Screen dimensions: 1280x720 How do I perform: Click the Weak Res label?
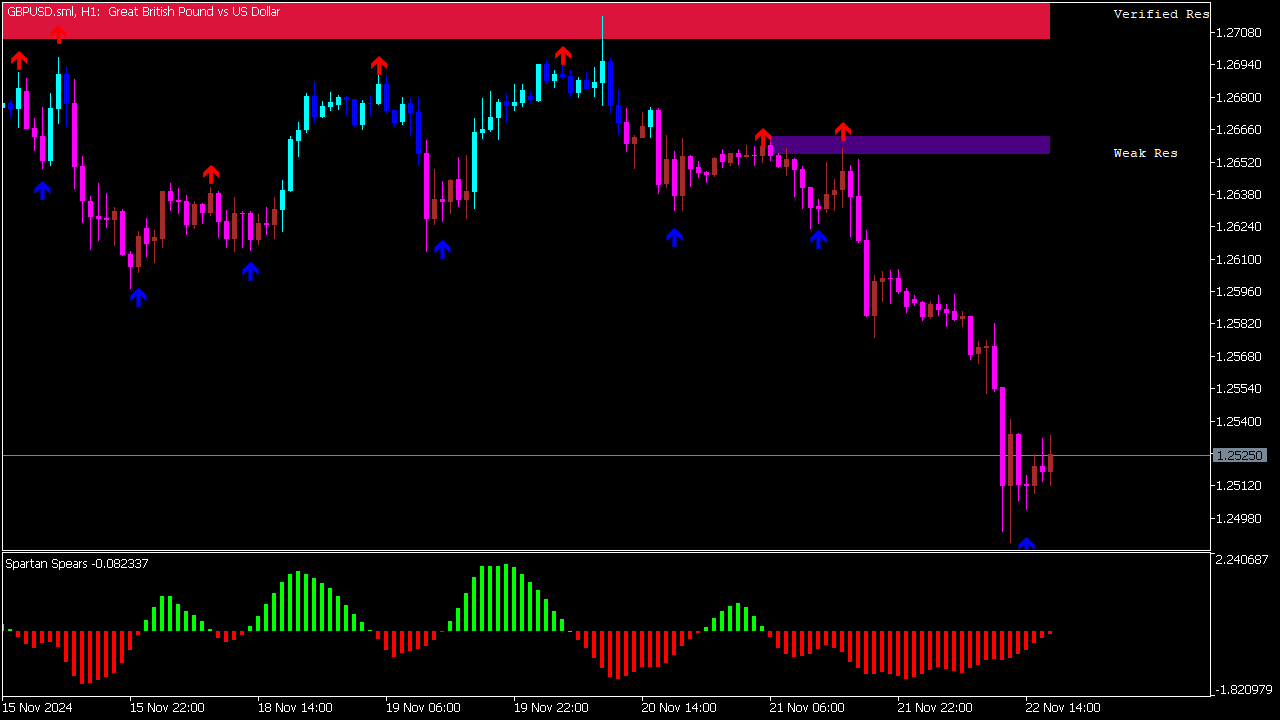tap(1146, 153)
